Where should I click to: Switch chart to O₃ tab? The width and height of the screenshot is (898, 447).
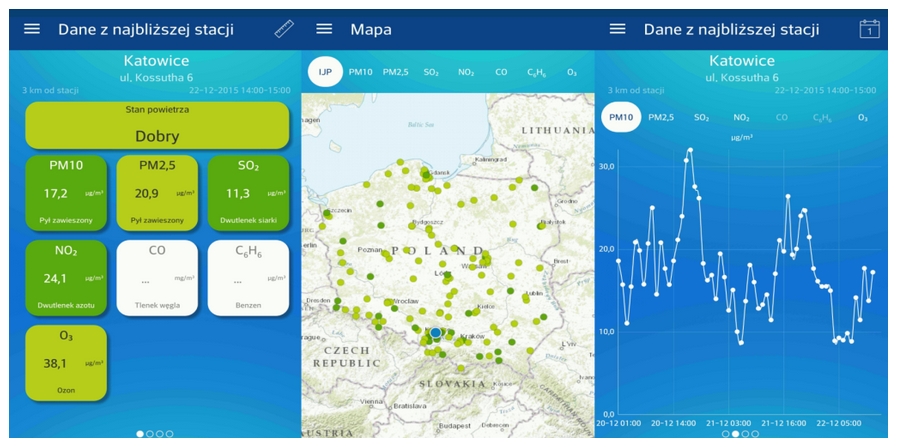click(862, 117)
